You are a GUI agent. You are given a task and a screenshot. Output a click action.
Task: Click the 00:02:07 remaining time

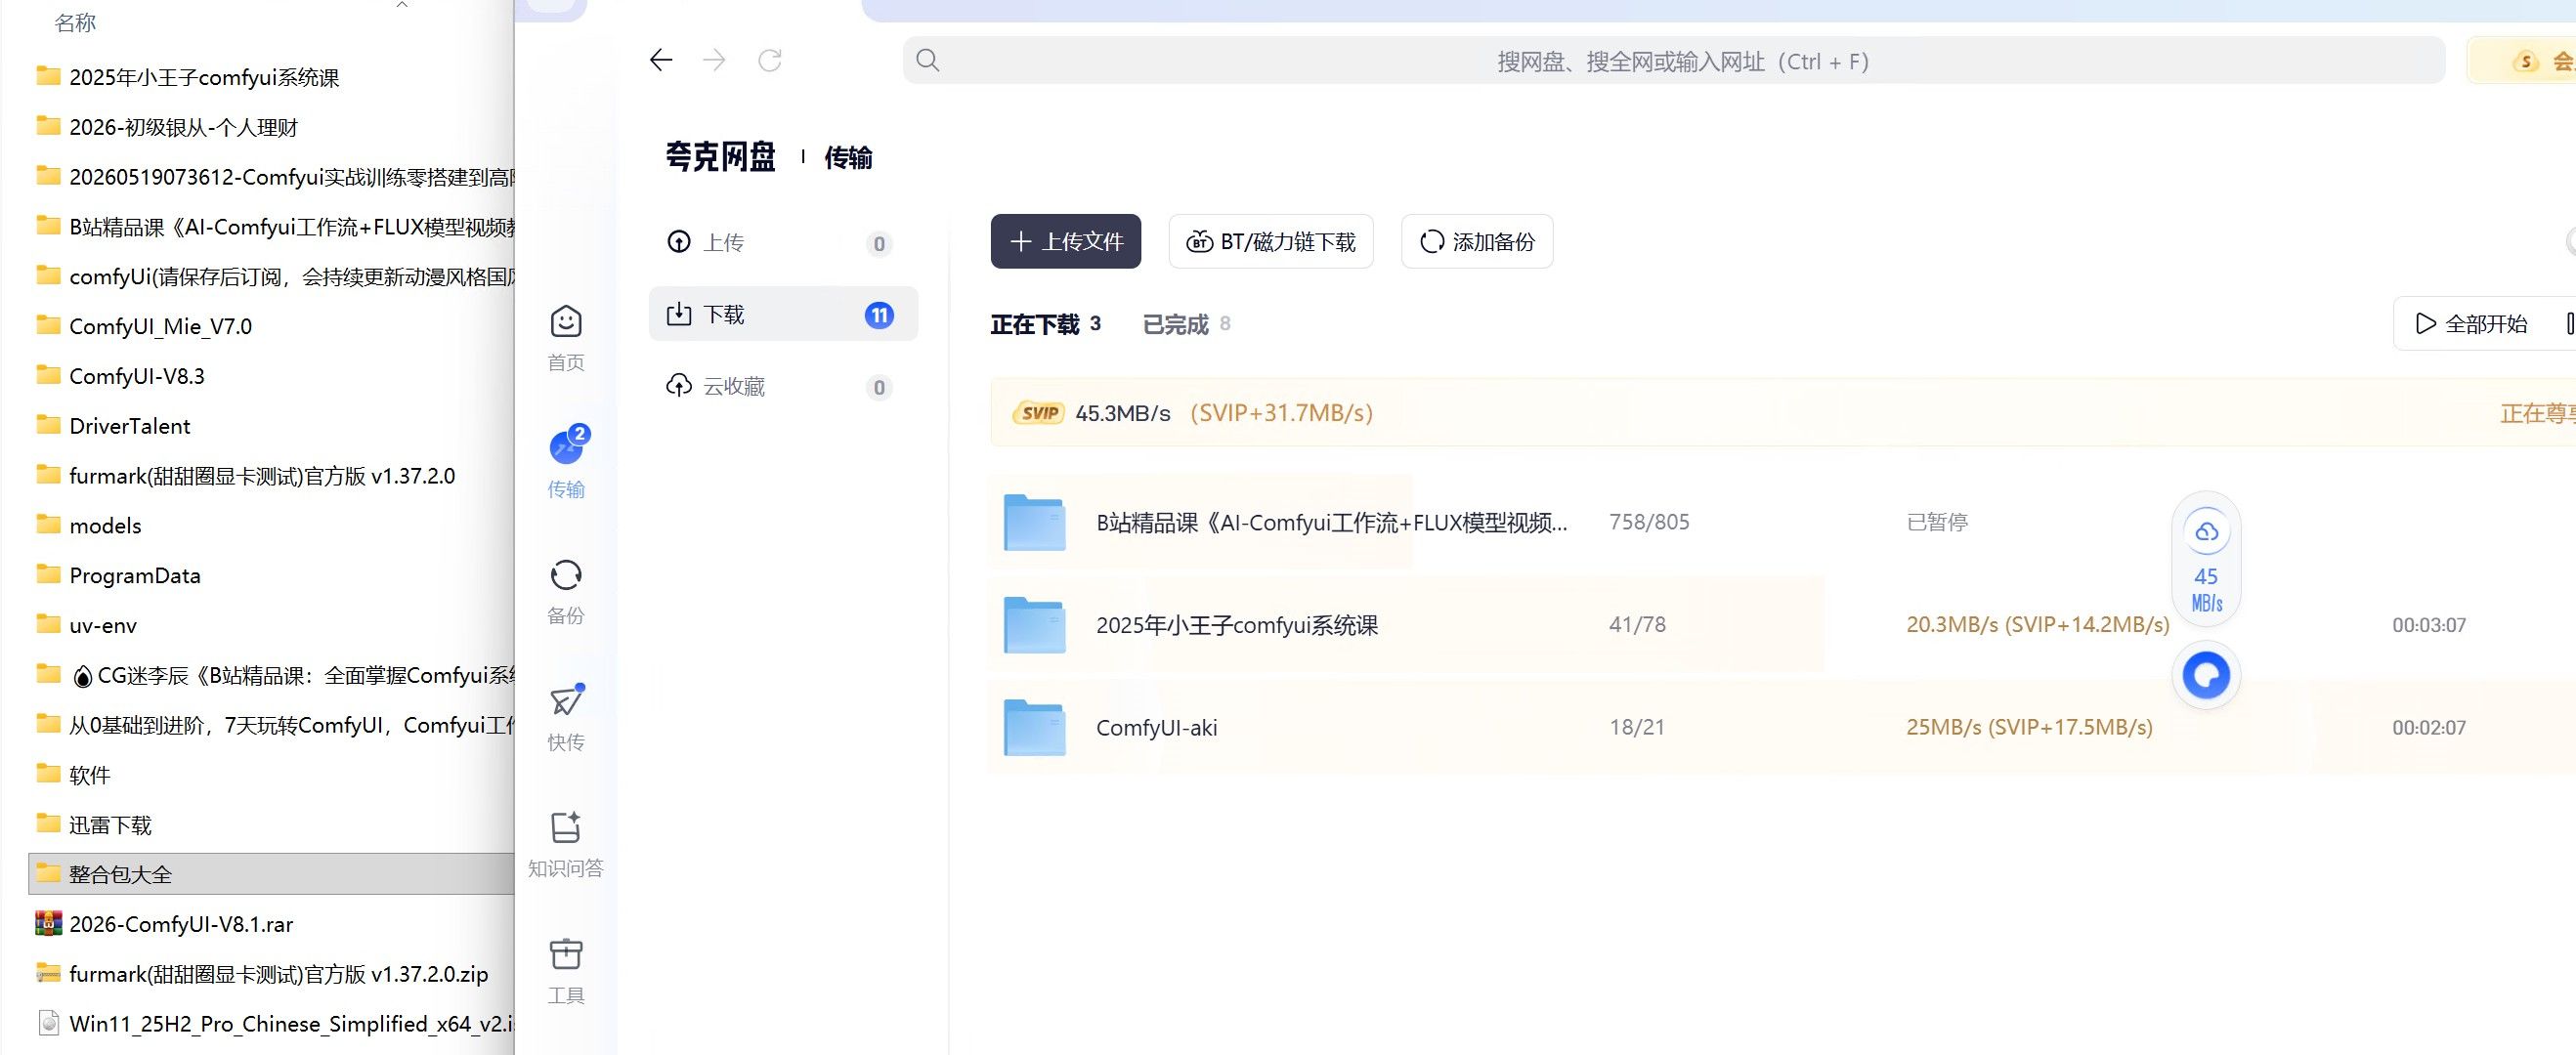2429,728
